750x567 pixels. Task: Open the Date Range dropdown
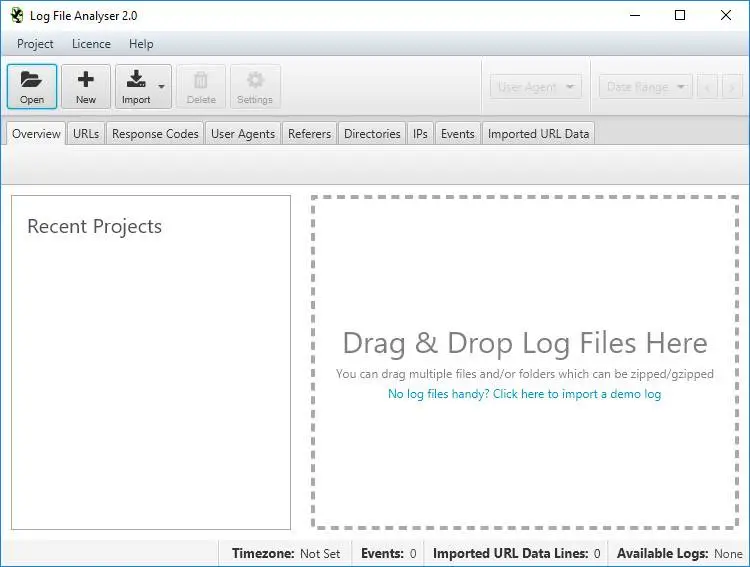646,87
